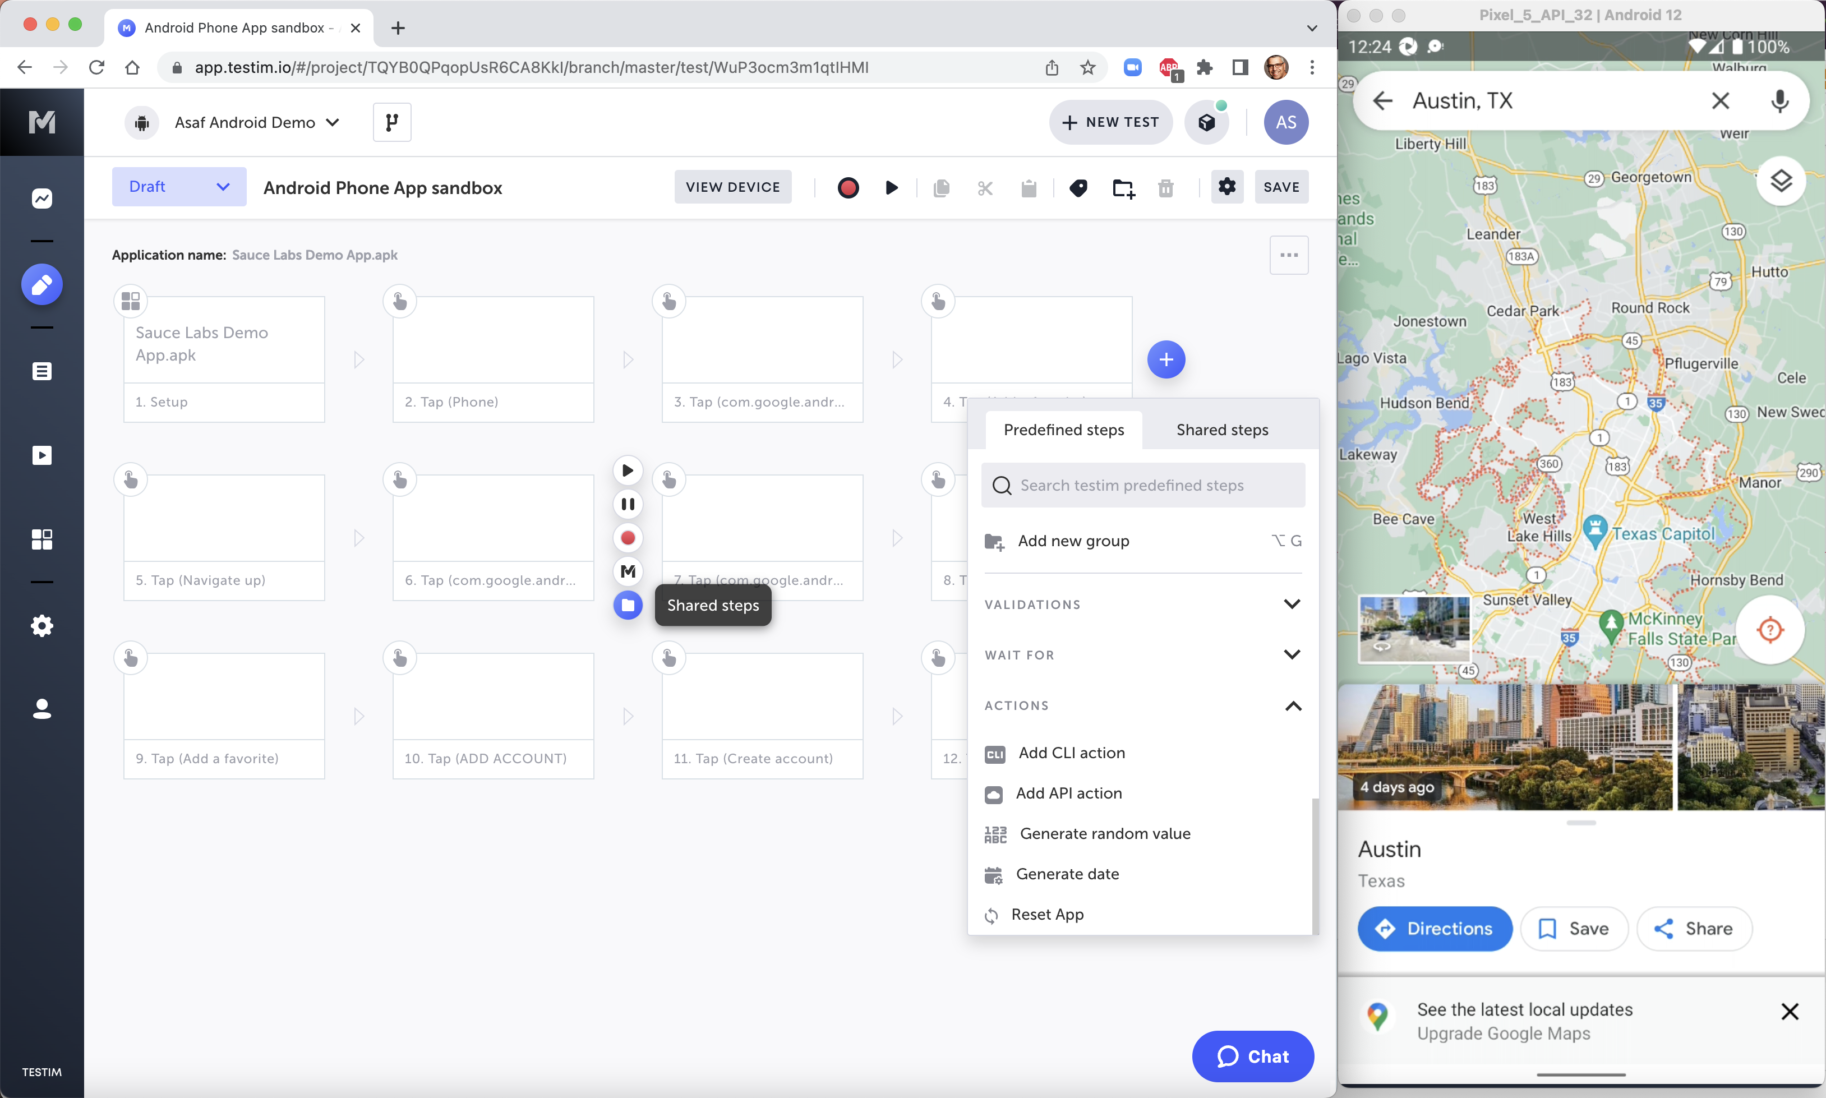
Task: Open test settings with the gear icon
Action: (x=1227, y=186)
